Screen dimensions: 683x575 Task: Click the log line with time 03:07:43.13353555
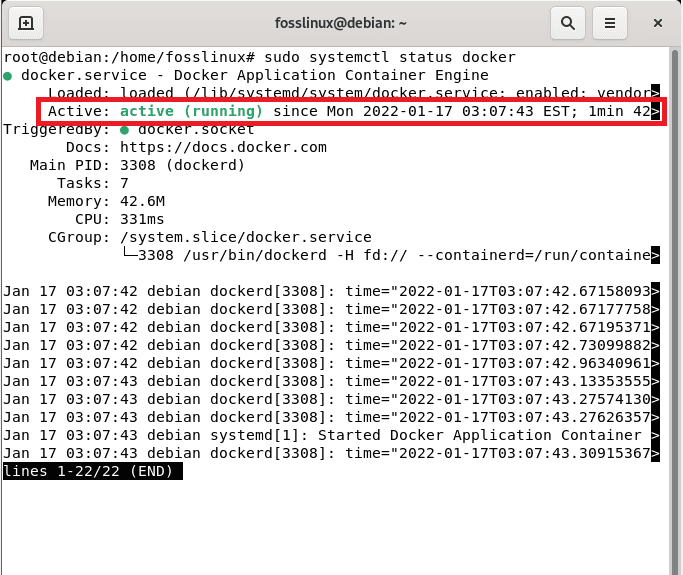[x=331, y=381]
